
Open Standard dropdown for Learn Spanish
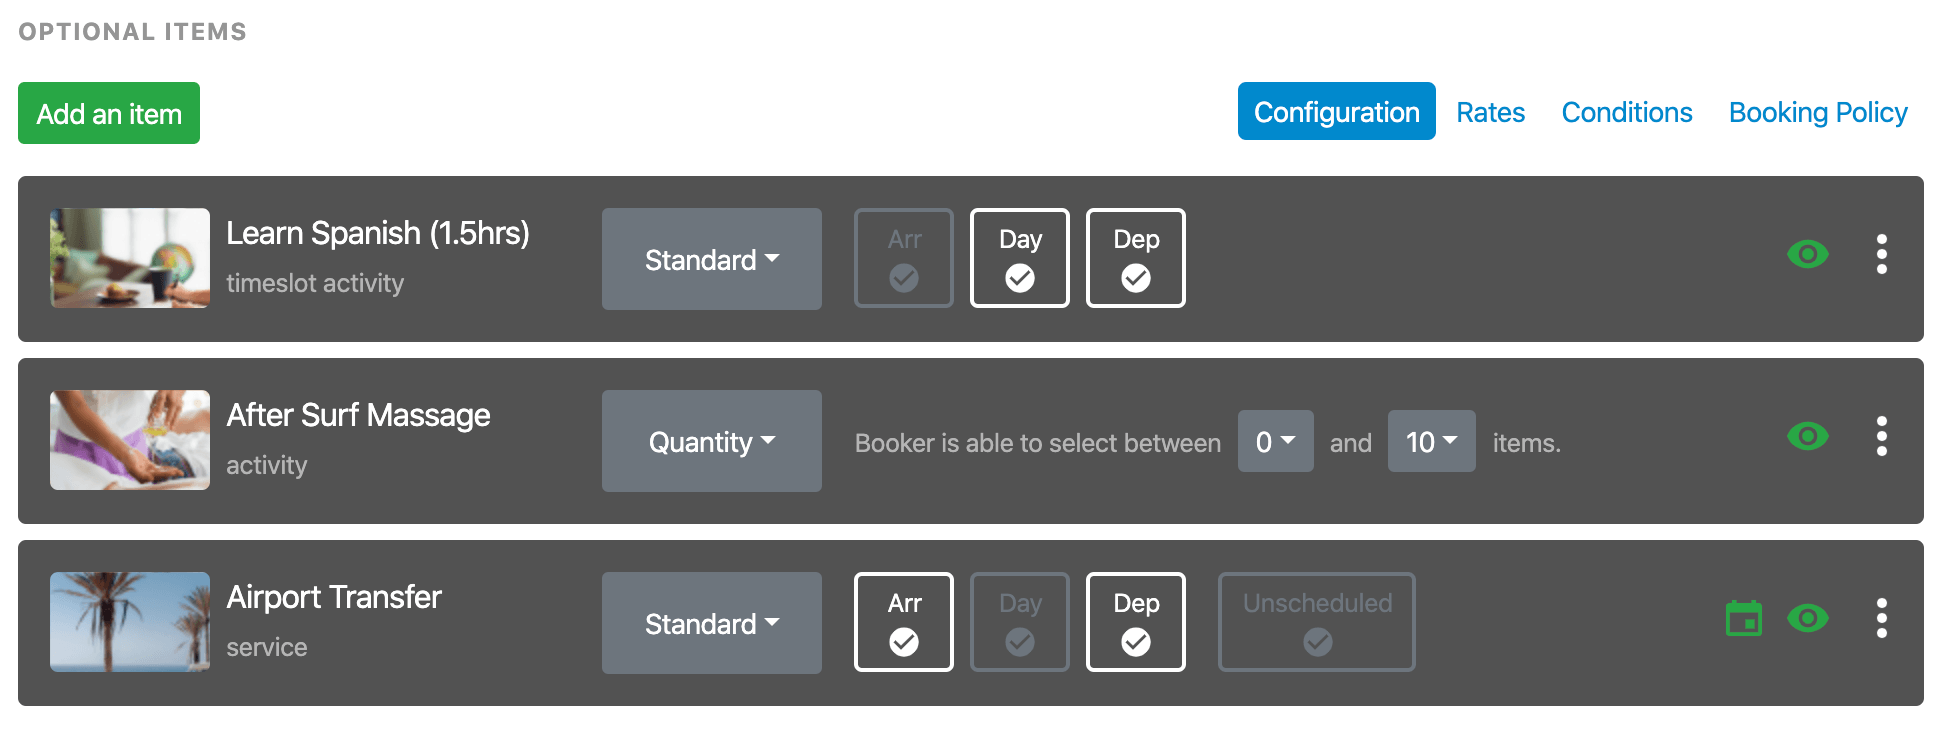[x=712, y=259]
